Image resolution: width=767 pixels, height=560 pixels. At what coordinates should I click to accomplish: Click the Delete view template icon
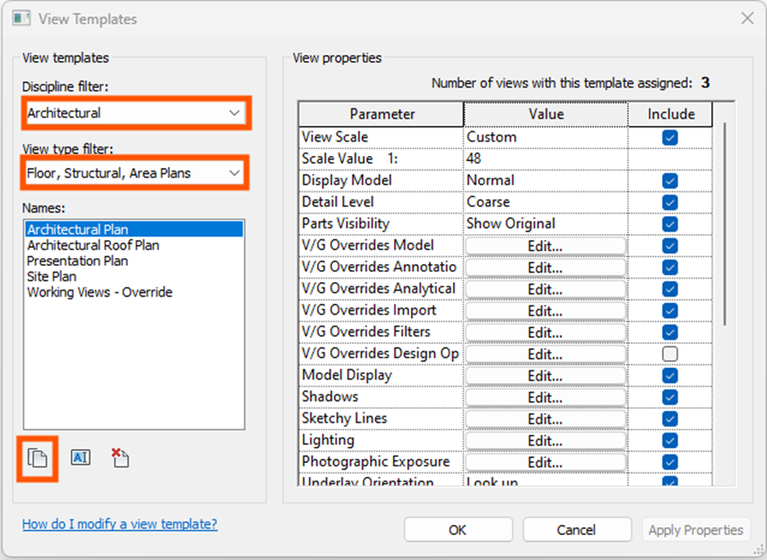click(x=120, y=458)
